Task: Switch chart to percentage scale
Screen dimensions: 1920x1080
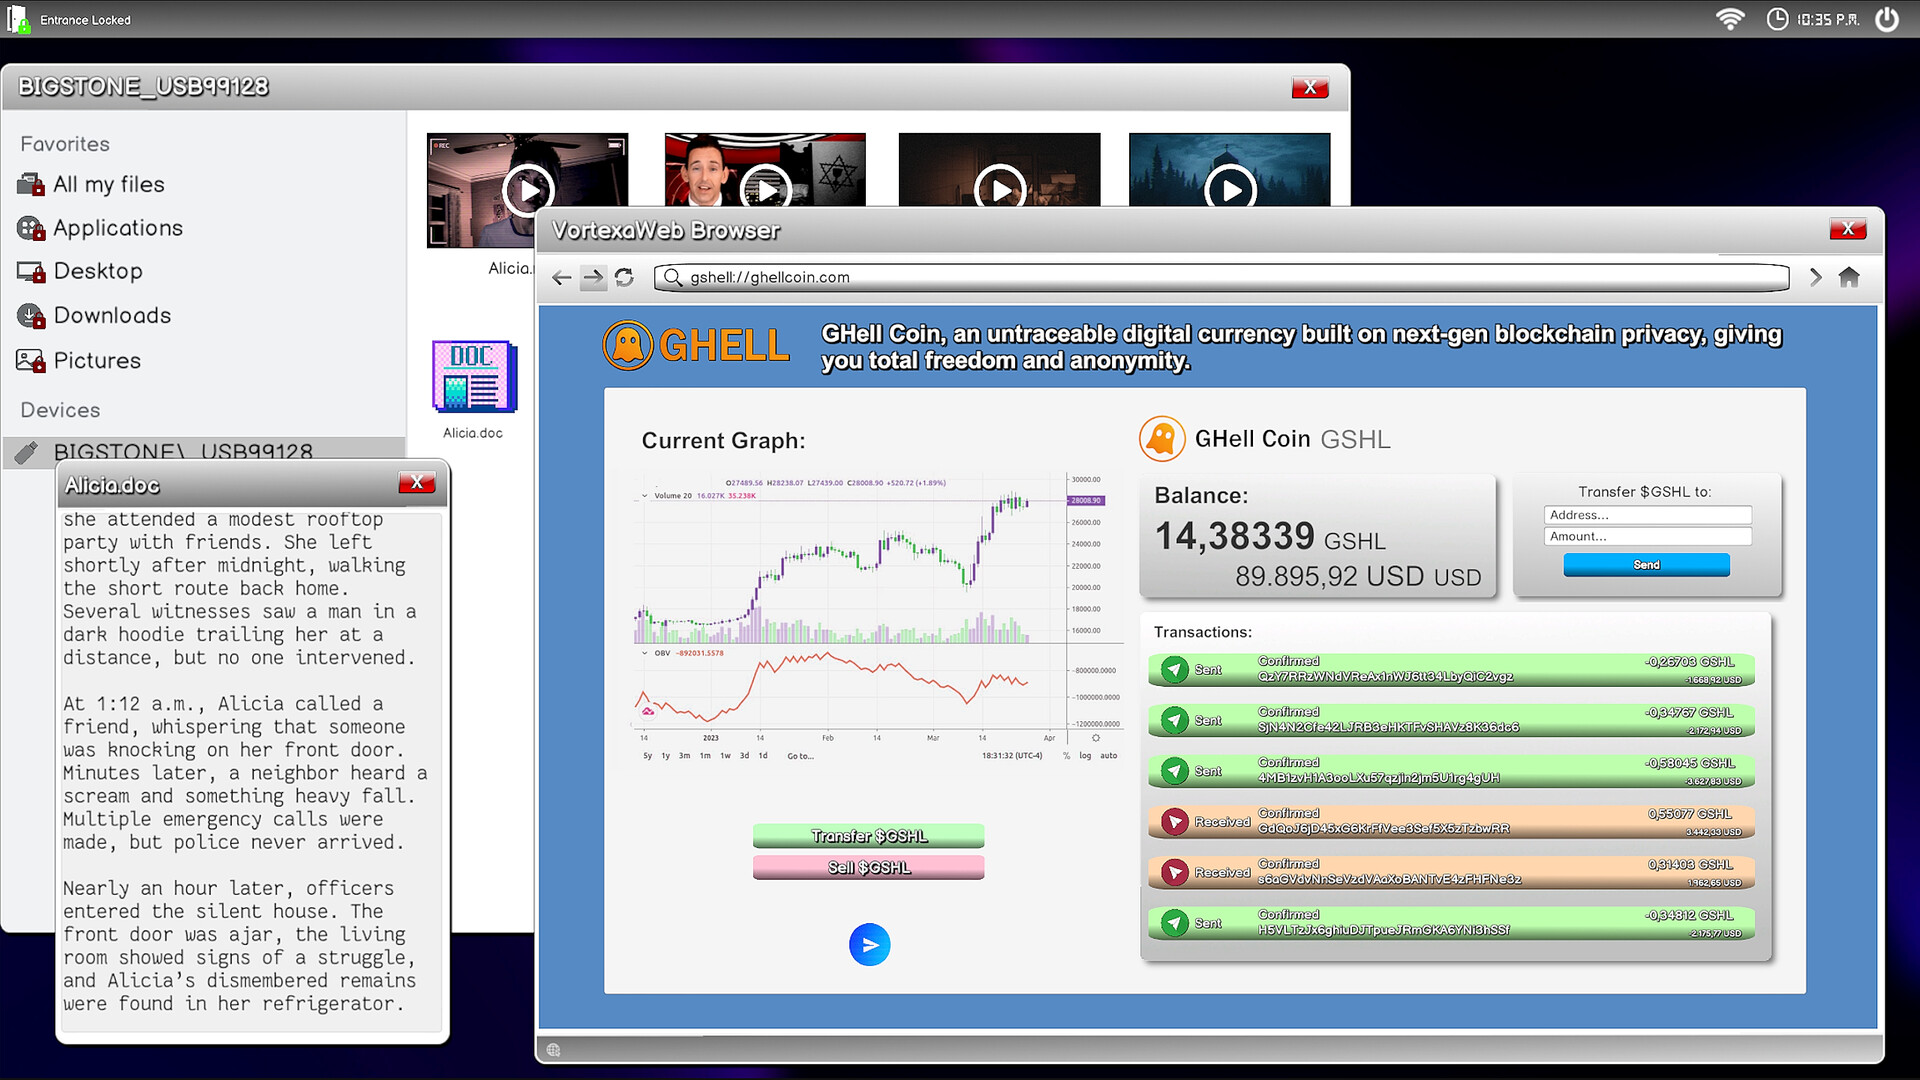Action: click(1066, 756)
